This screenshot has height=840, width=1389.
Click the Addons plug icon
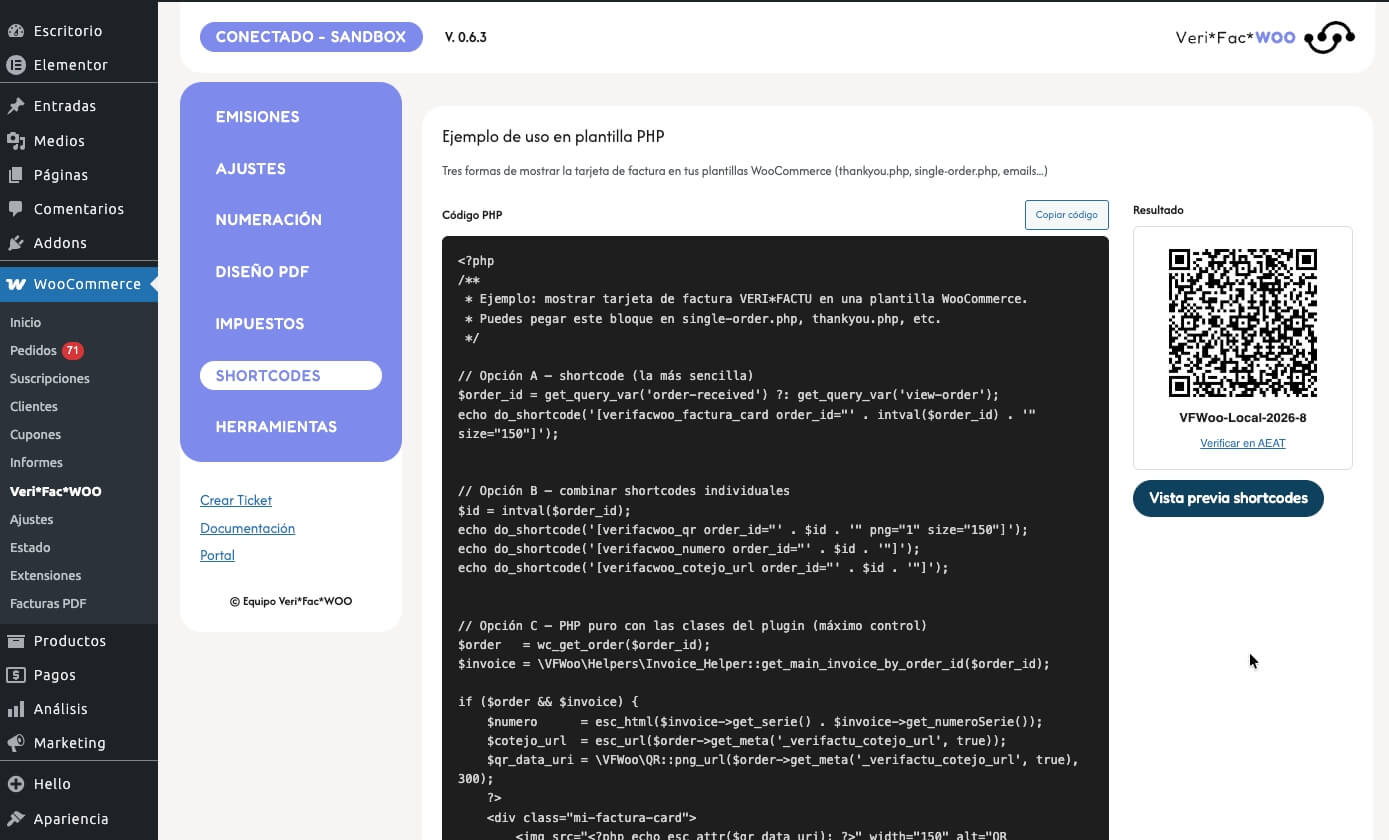16,243
